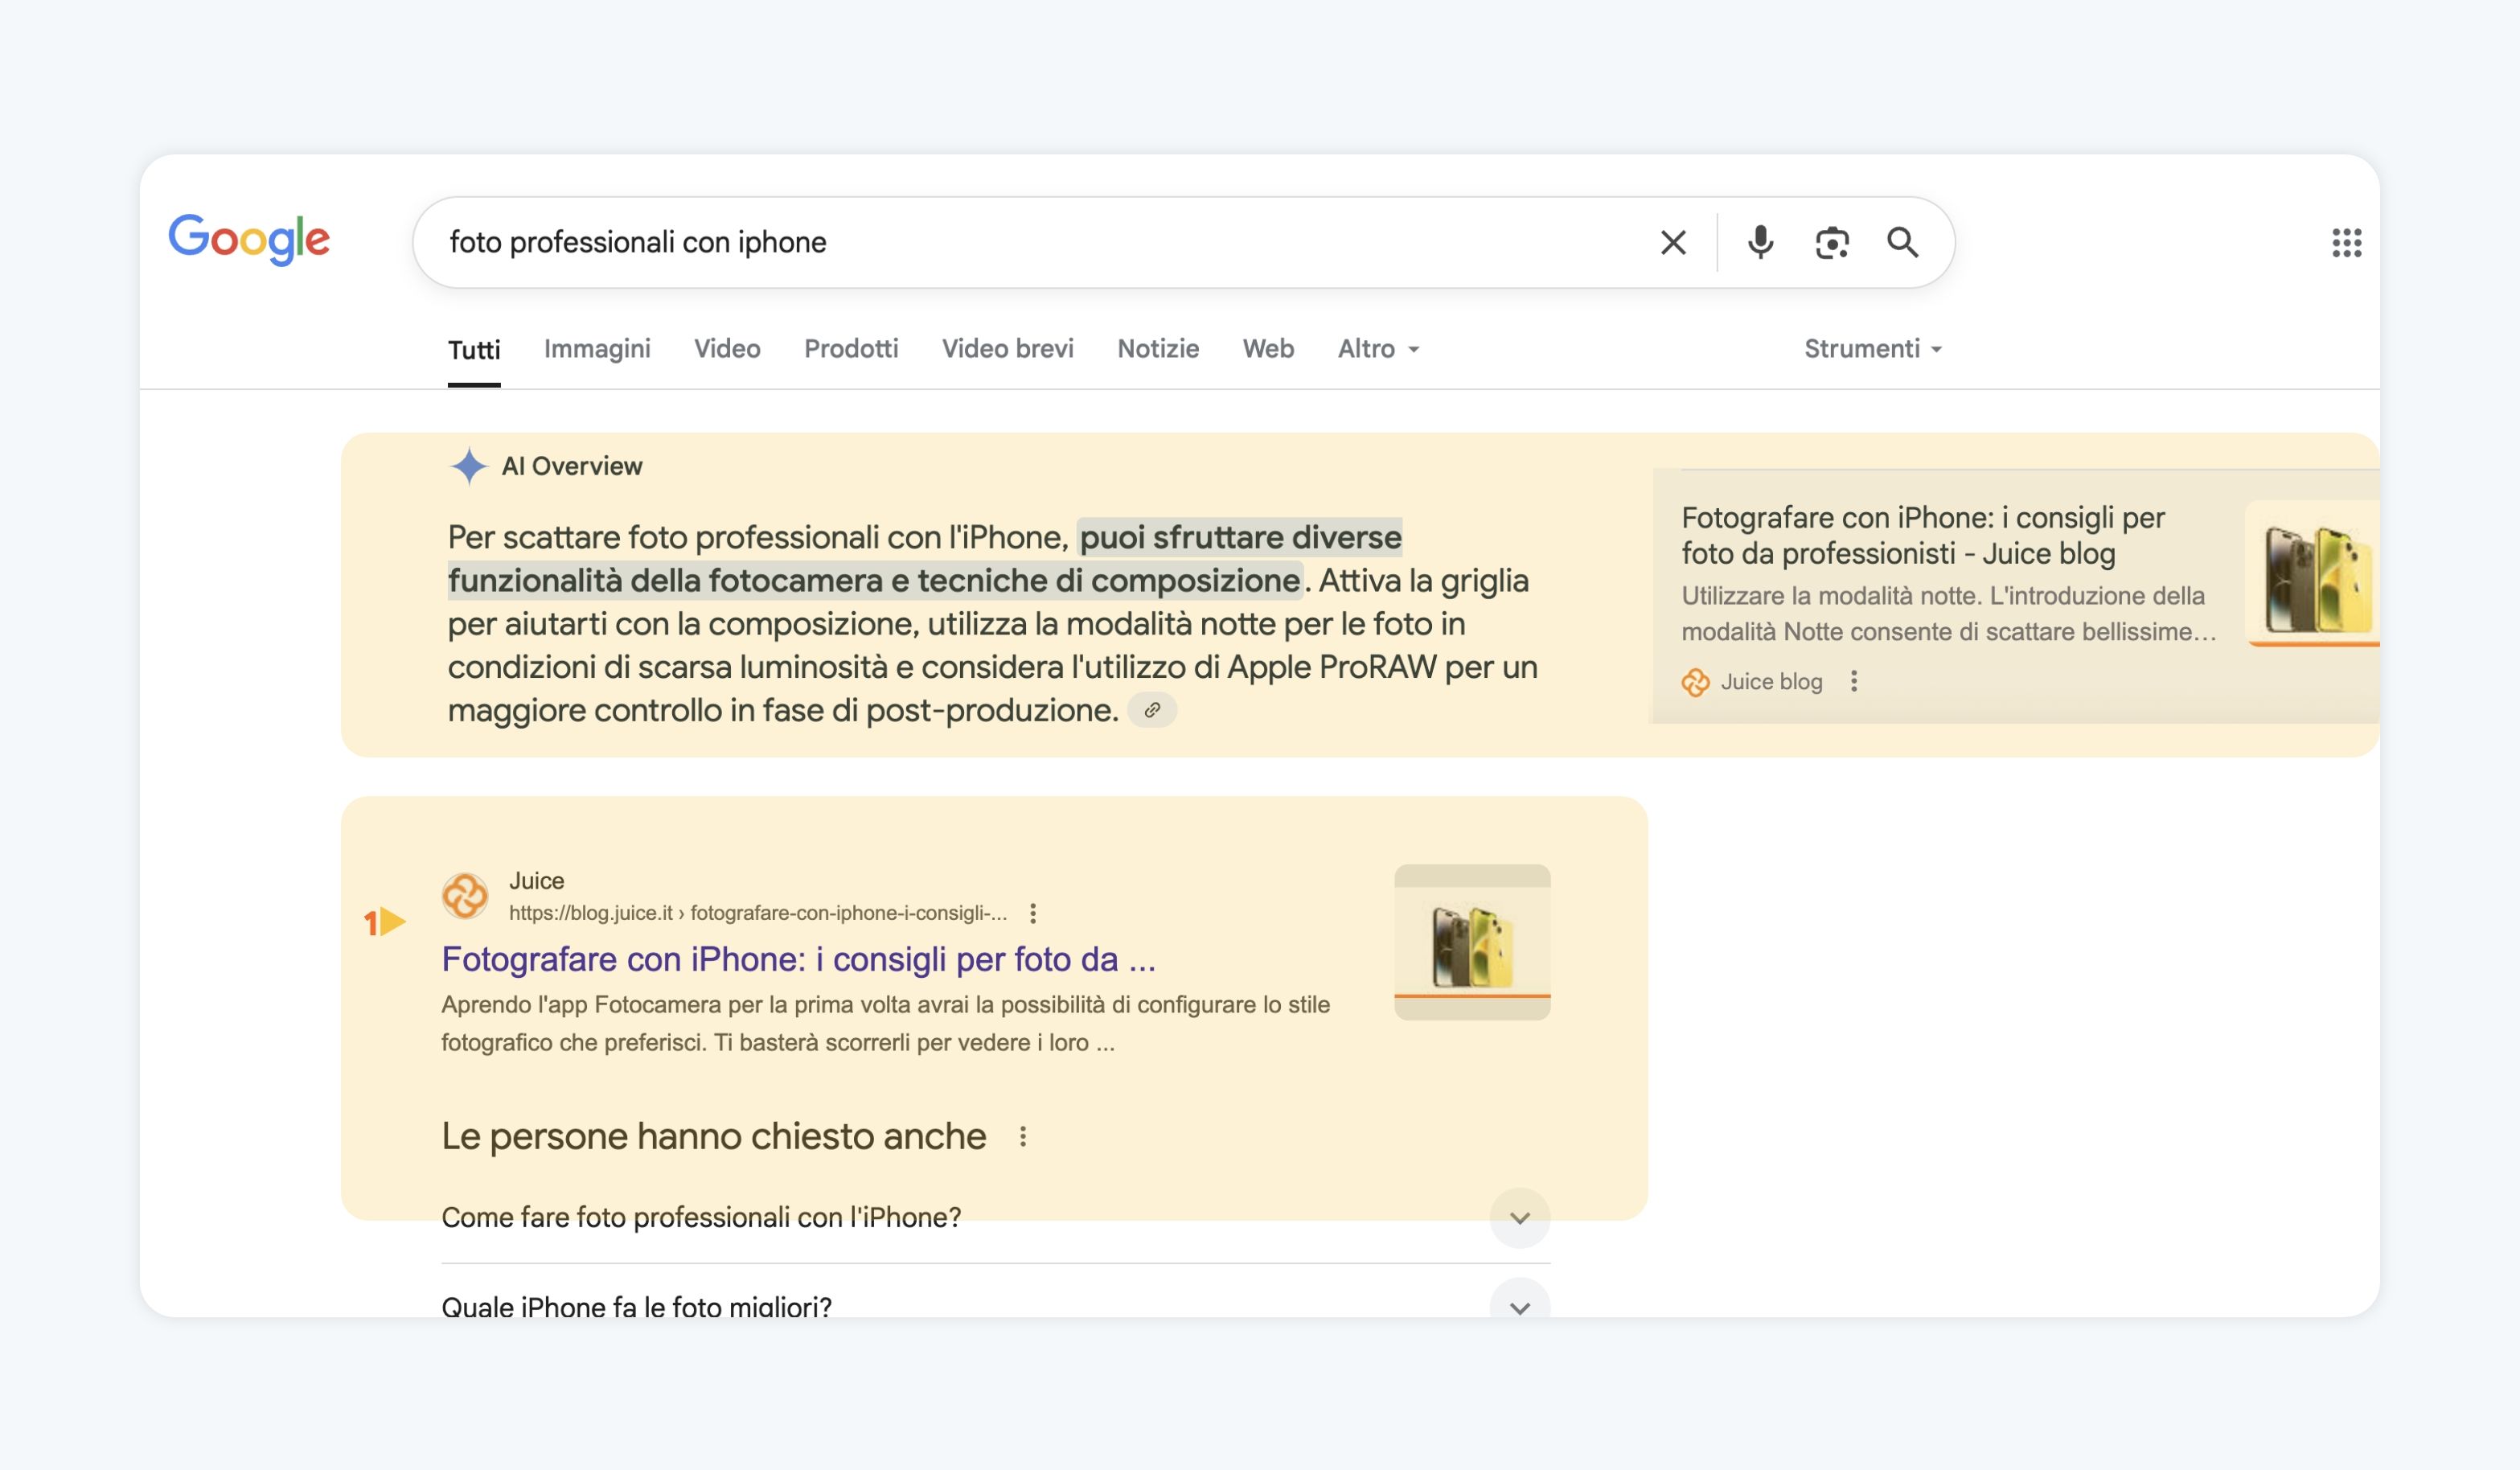This screenshot has height=1470, width=2520.
Task: Open 'Fotografare con iPhone: i consigli per foto da ...' result
Action: 799,959
